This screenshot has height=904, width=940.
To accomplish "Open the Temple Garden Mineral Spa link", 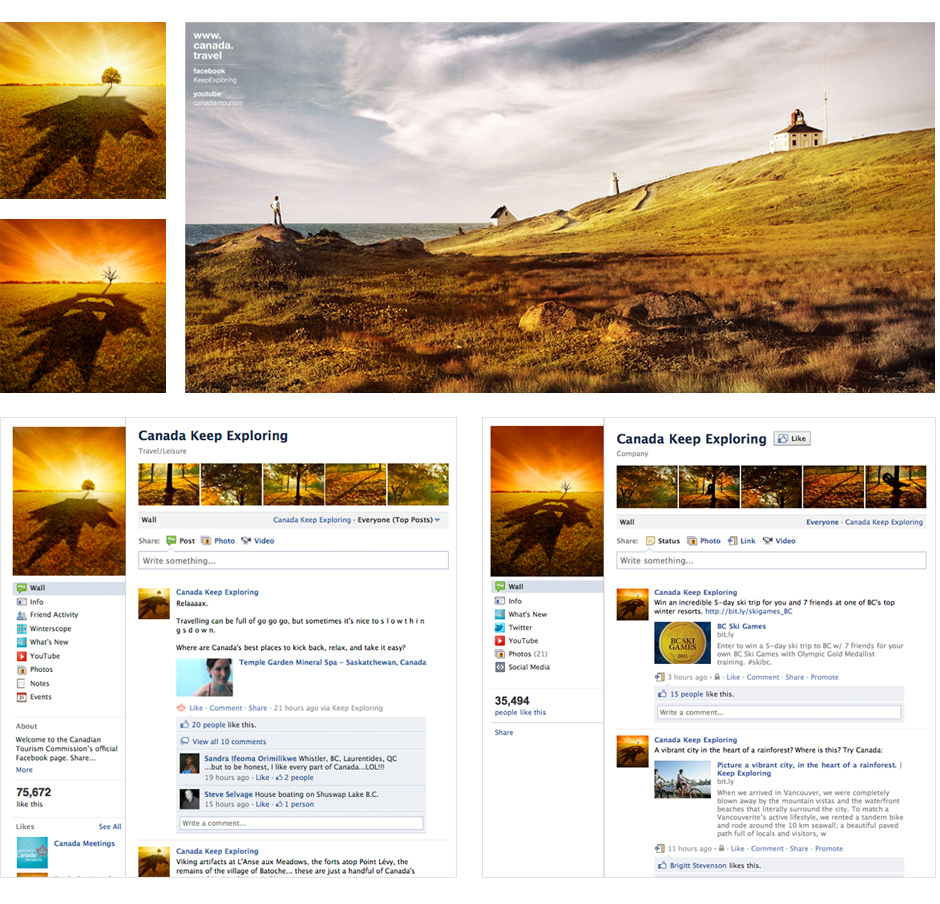I will point(333,662).
